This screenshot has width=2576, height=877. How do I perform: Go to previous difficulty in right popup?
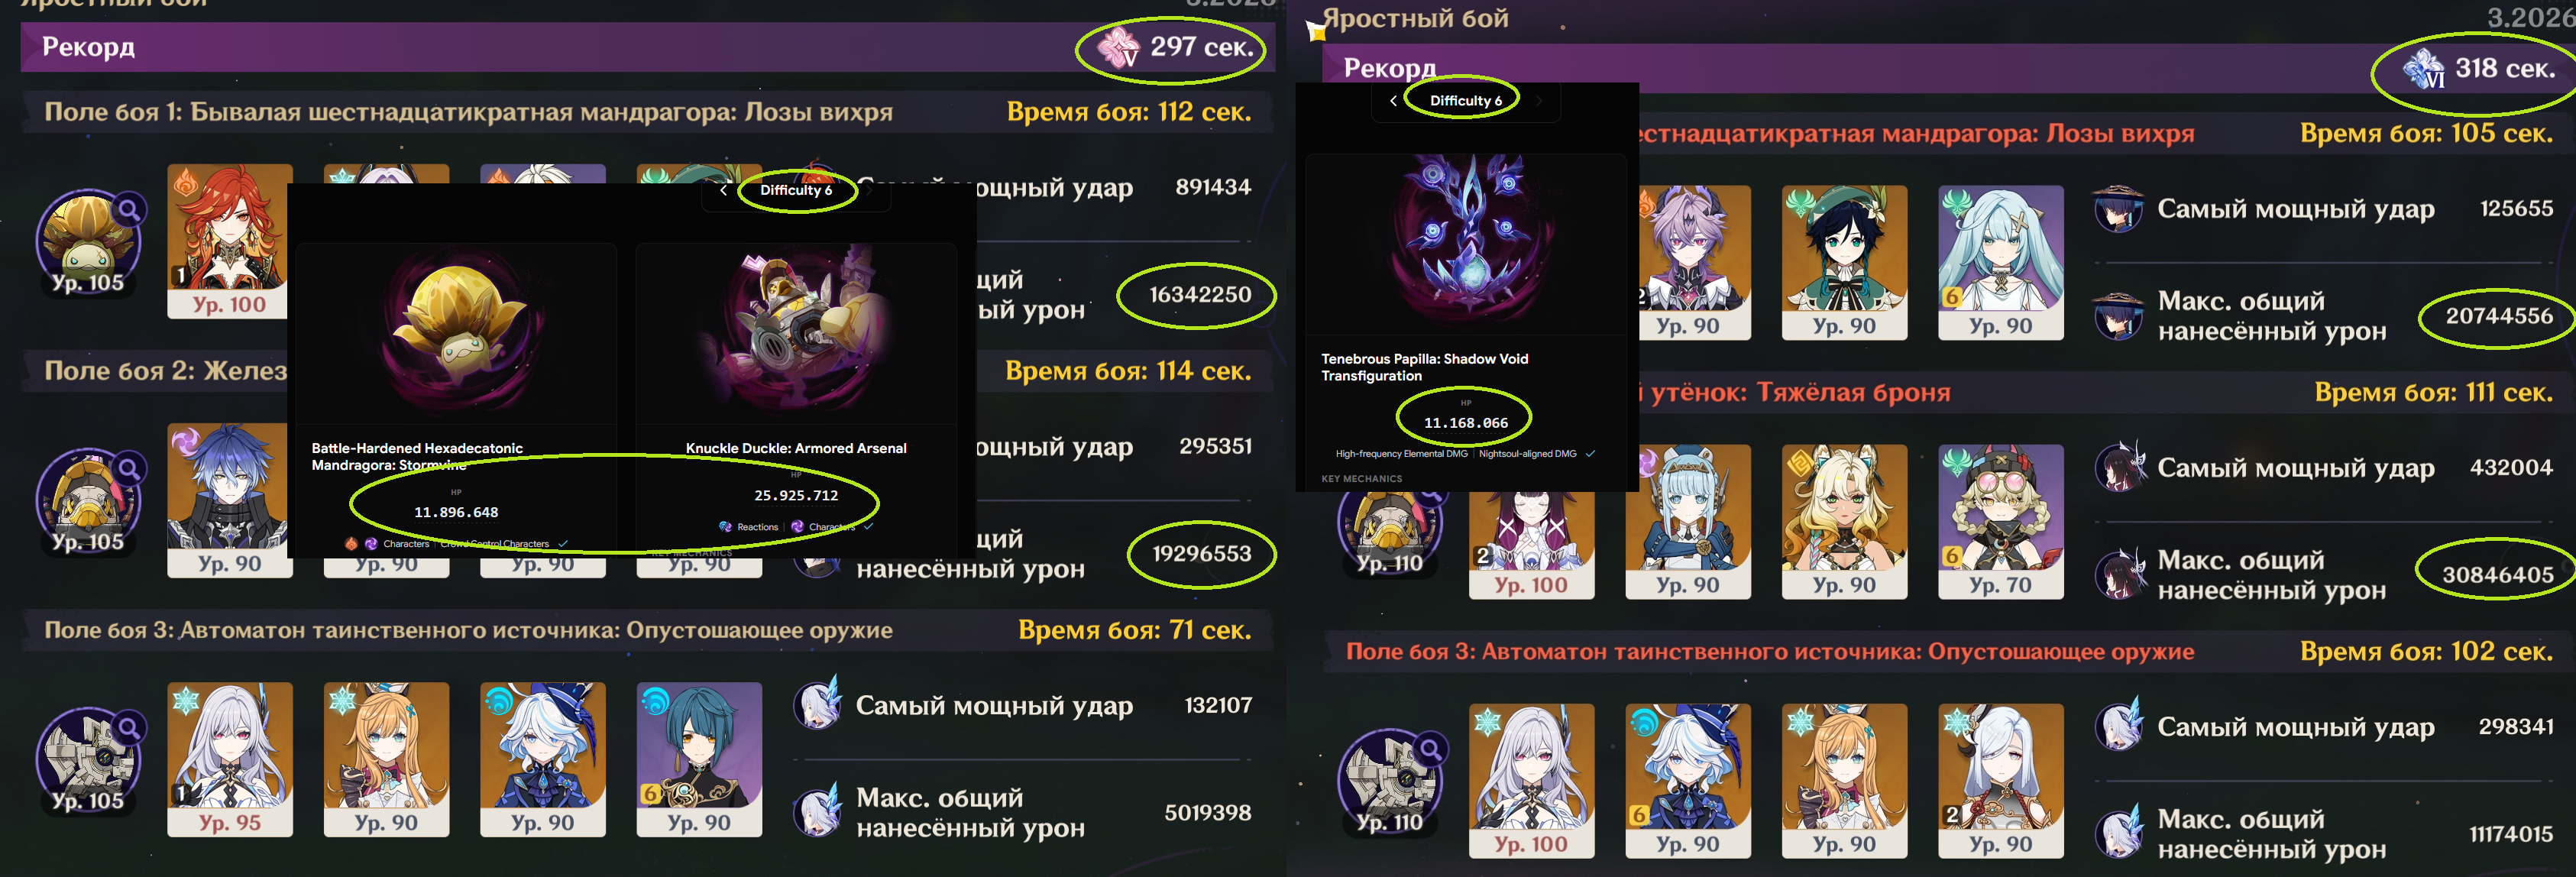coord(1393,100)
